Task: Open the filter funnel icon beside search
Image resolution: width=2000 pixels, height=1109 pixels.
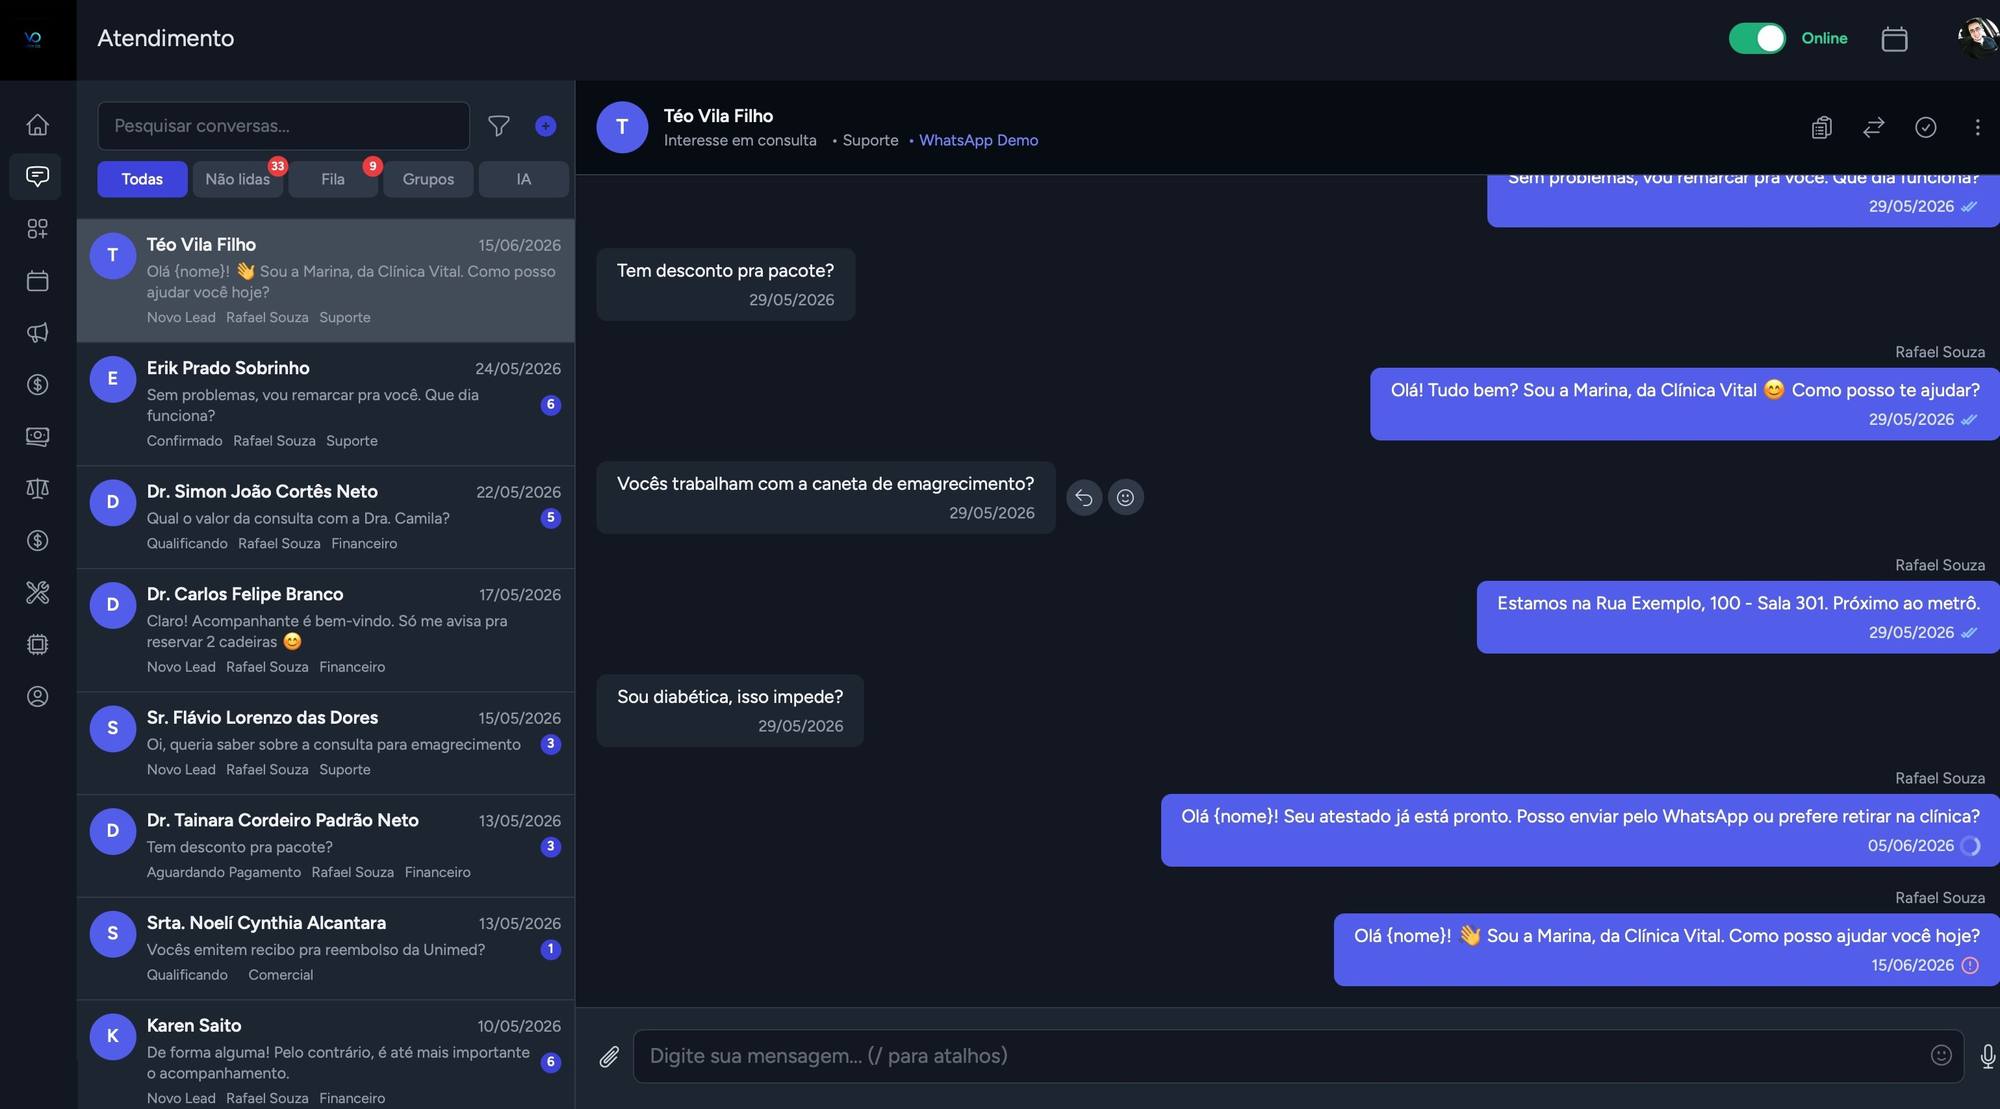Action: pos(498,126)
